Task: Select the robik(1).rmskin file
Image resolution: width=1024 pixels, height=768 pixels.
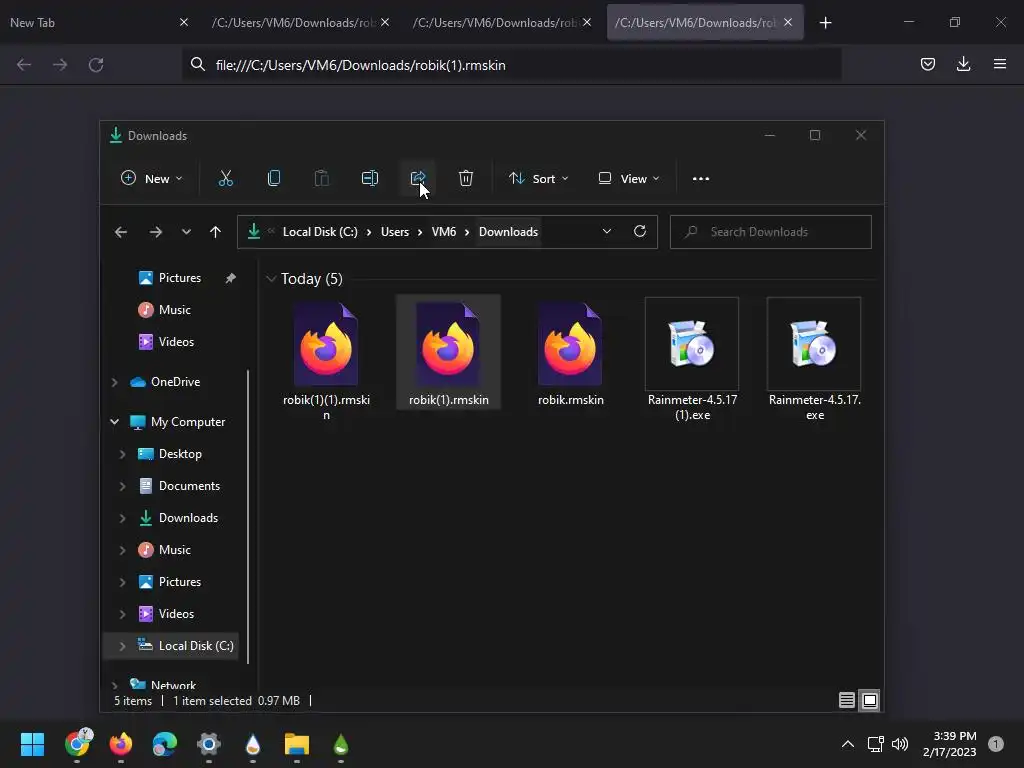Action: pyautogui.click(x=449, y=353)
